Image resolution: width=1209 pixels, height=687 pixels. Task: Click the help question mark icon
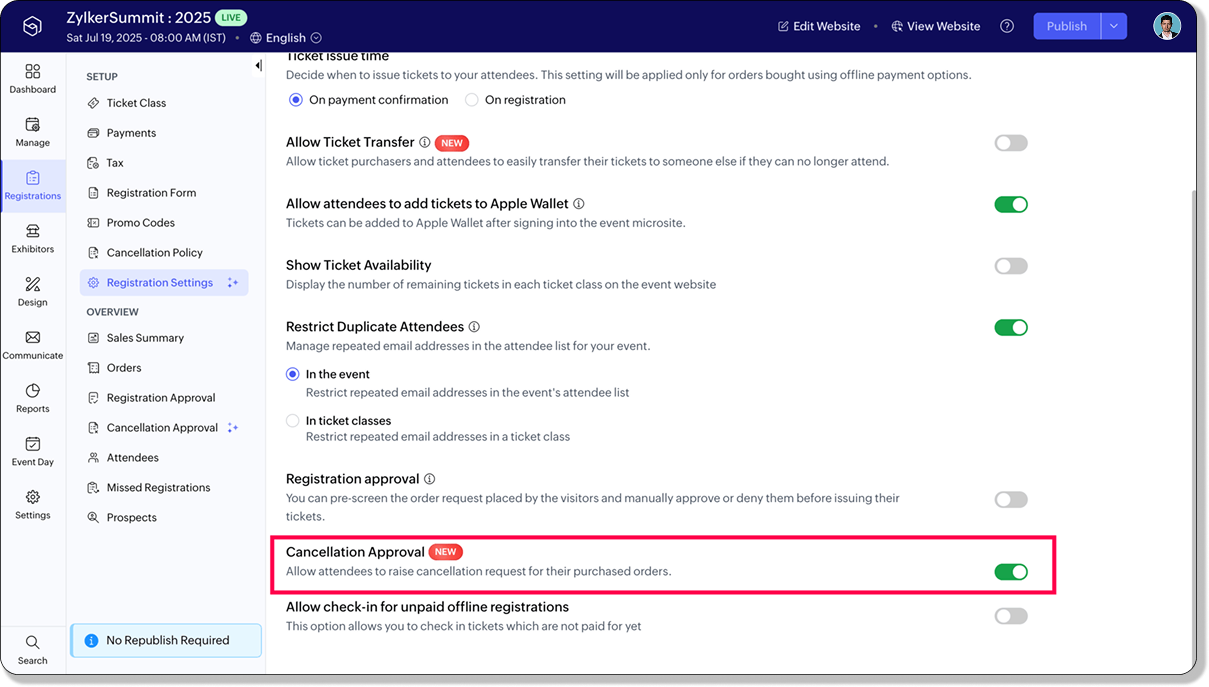point(1007,27)
